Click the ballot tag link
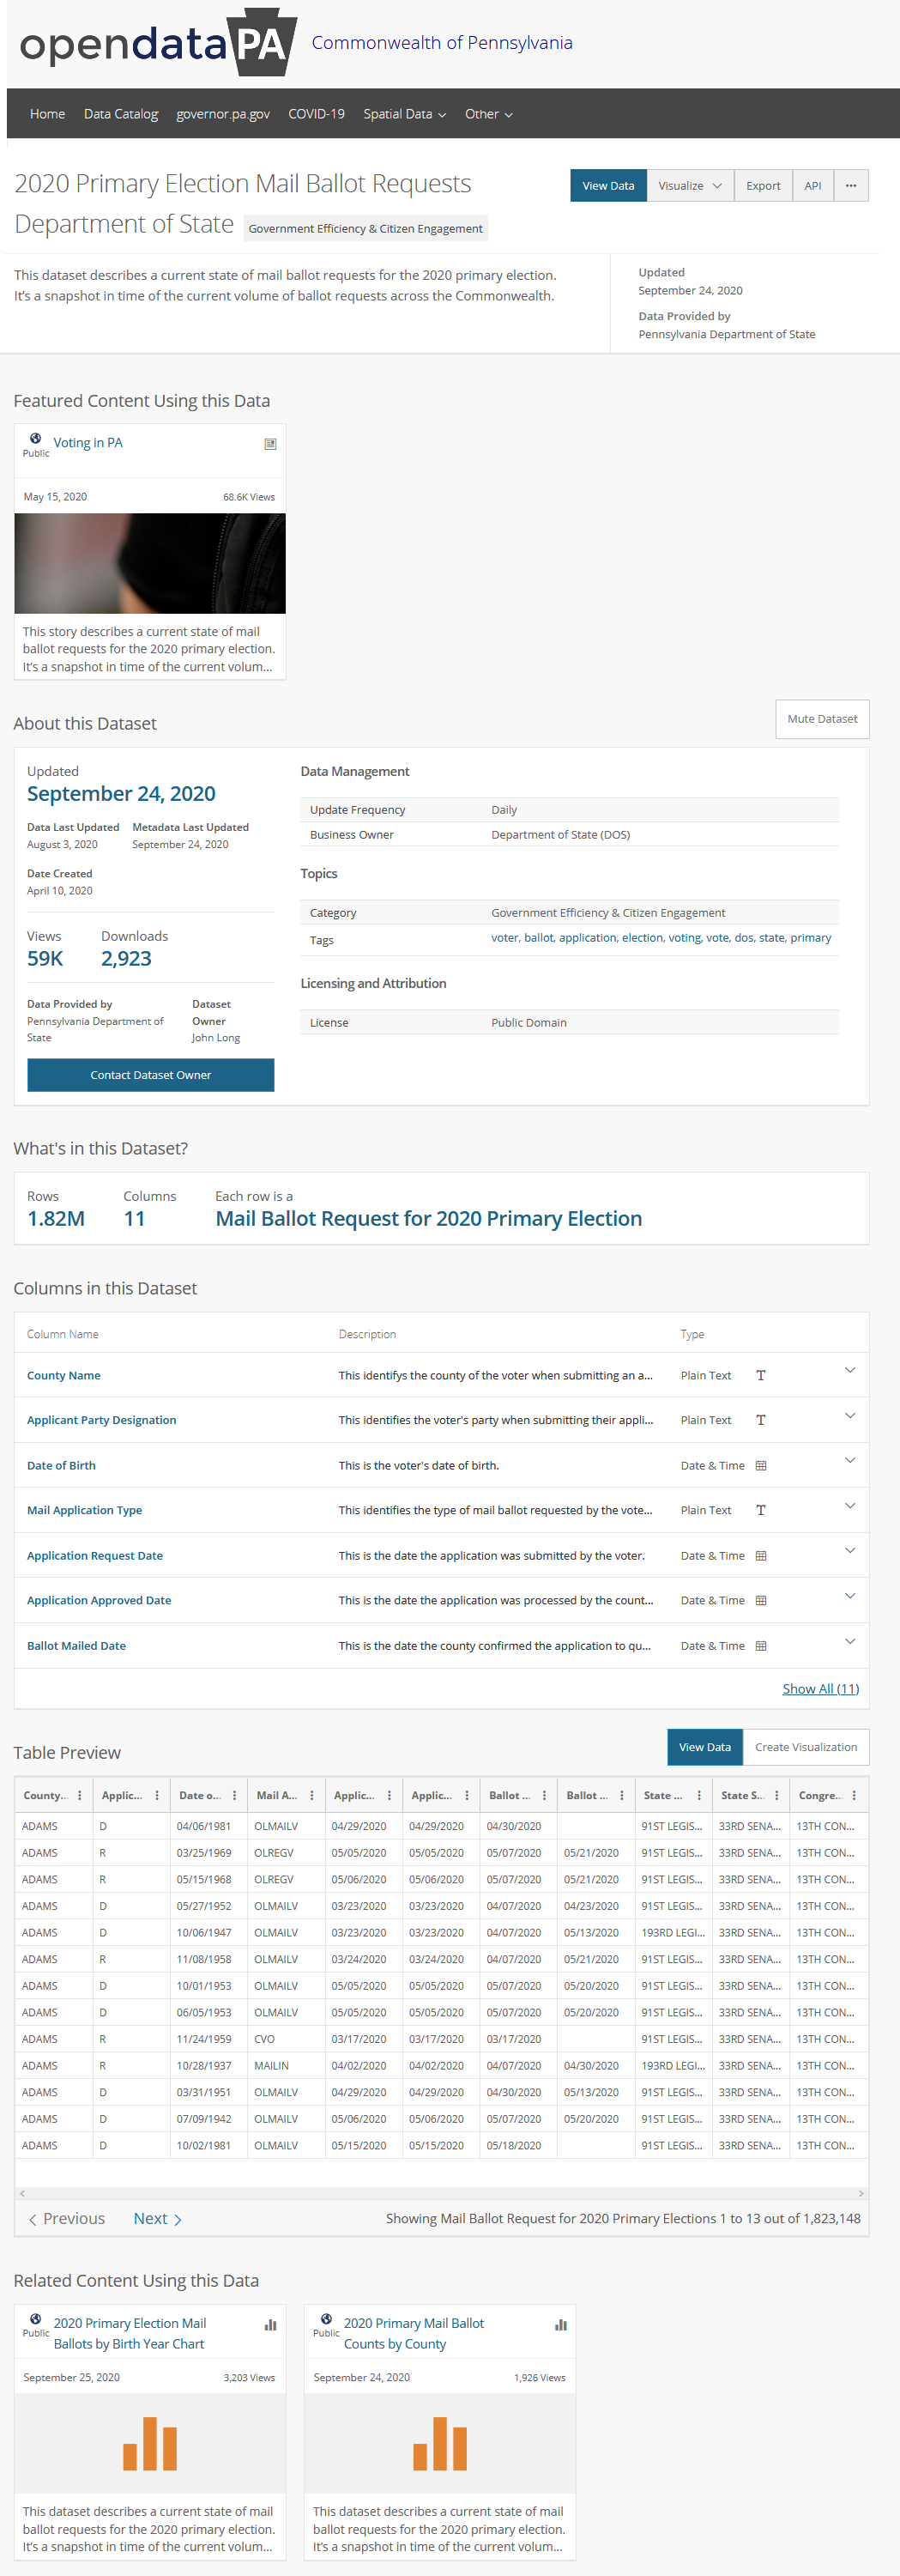This screenshot has width=900, height=2576. [538, 938]
